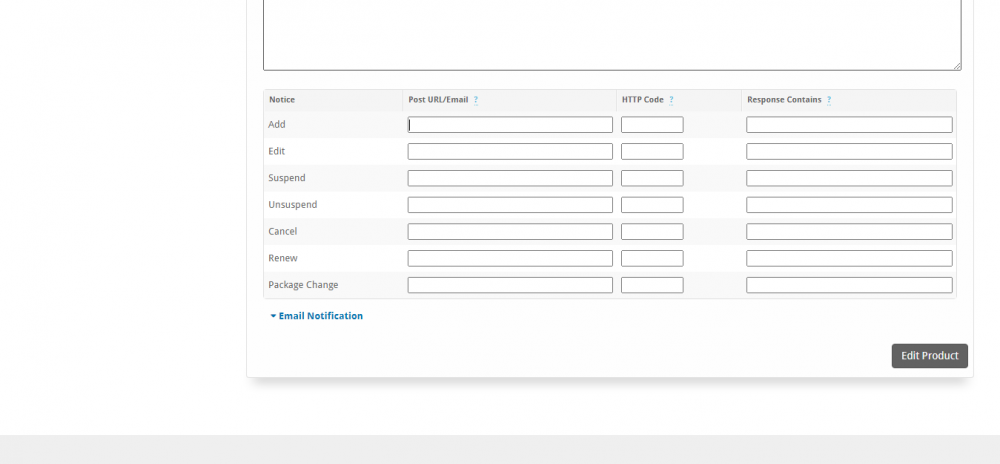1000x464 pixels.
Task: Grab the text area resize handle corner
Action: (957, 66)
